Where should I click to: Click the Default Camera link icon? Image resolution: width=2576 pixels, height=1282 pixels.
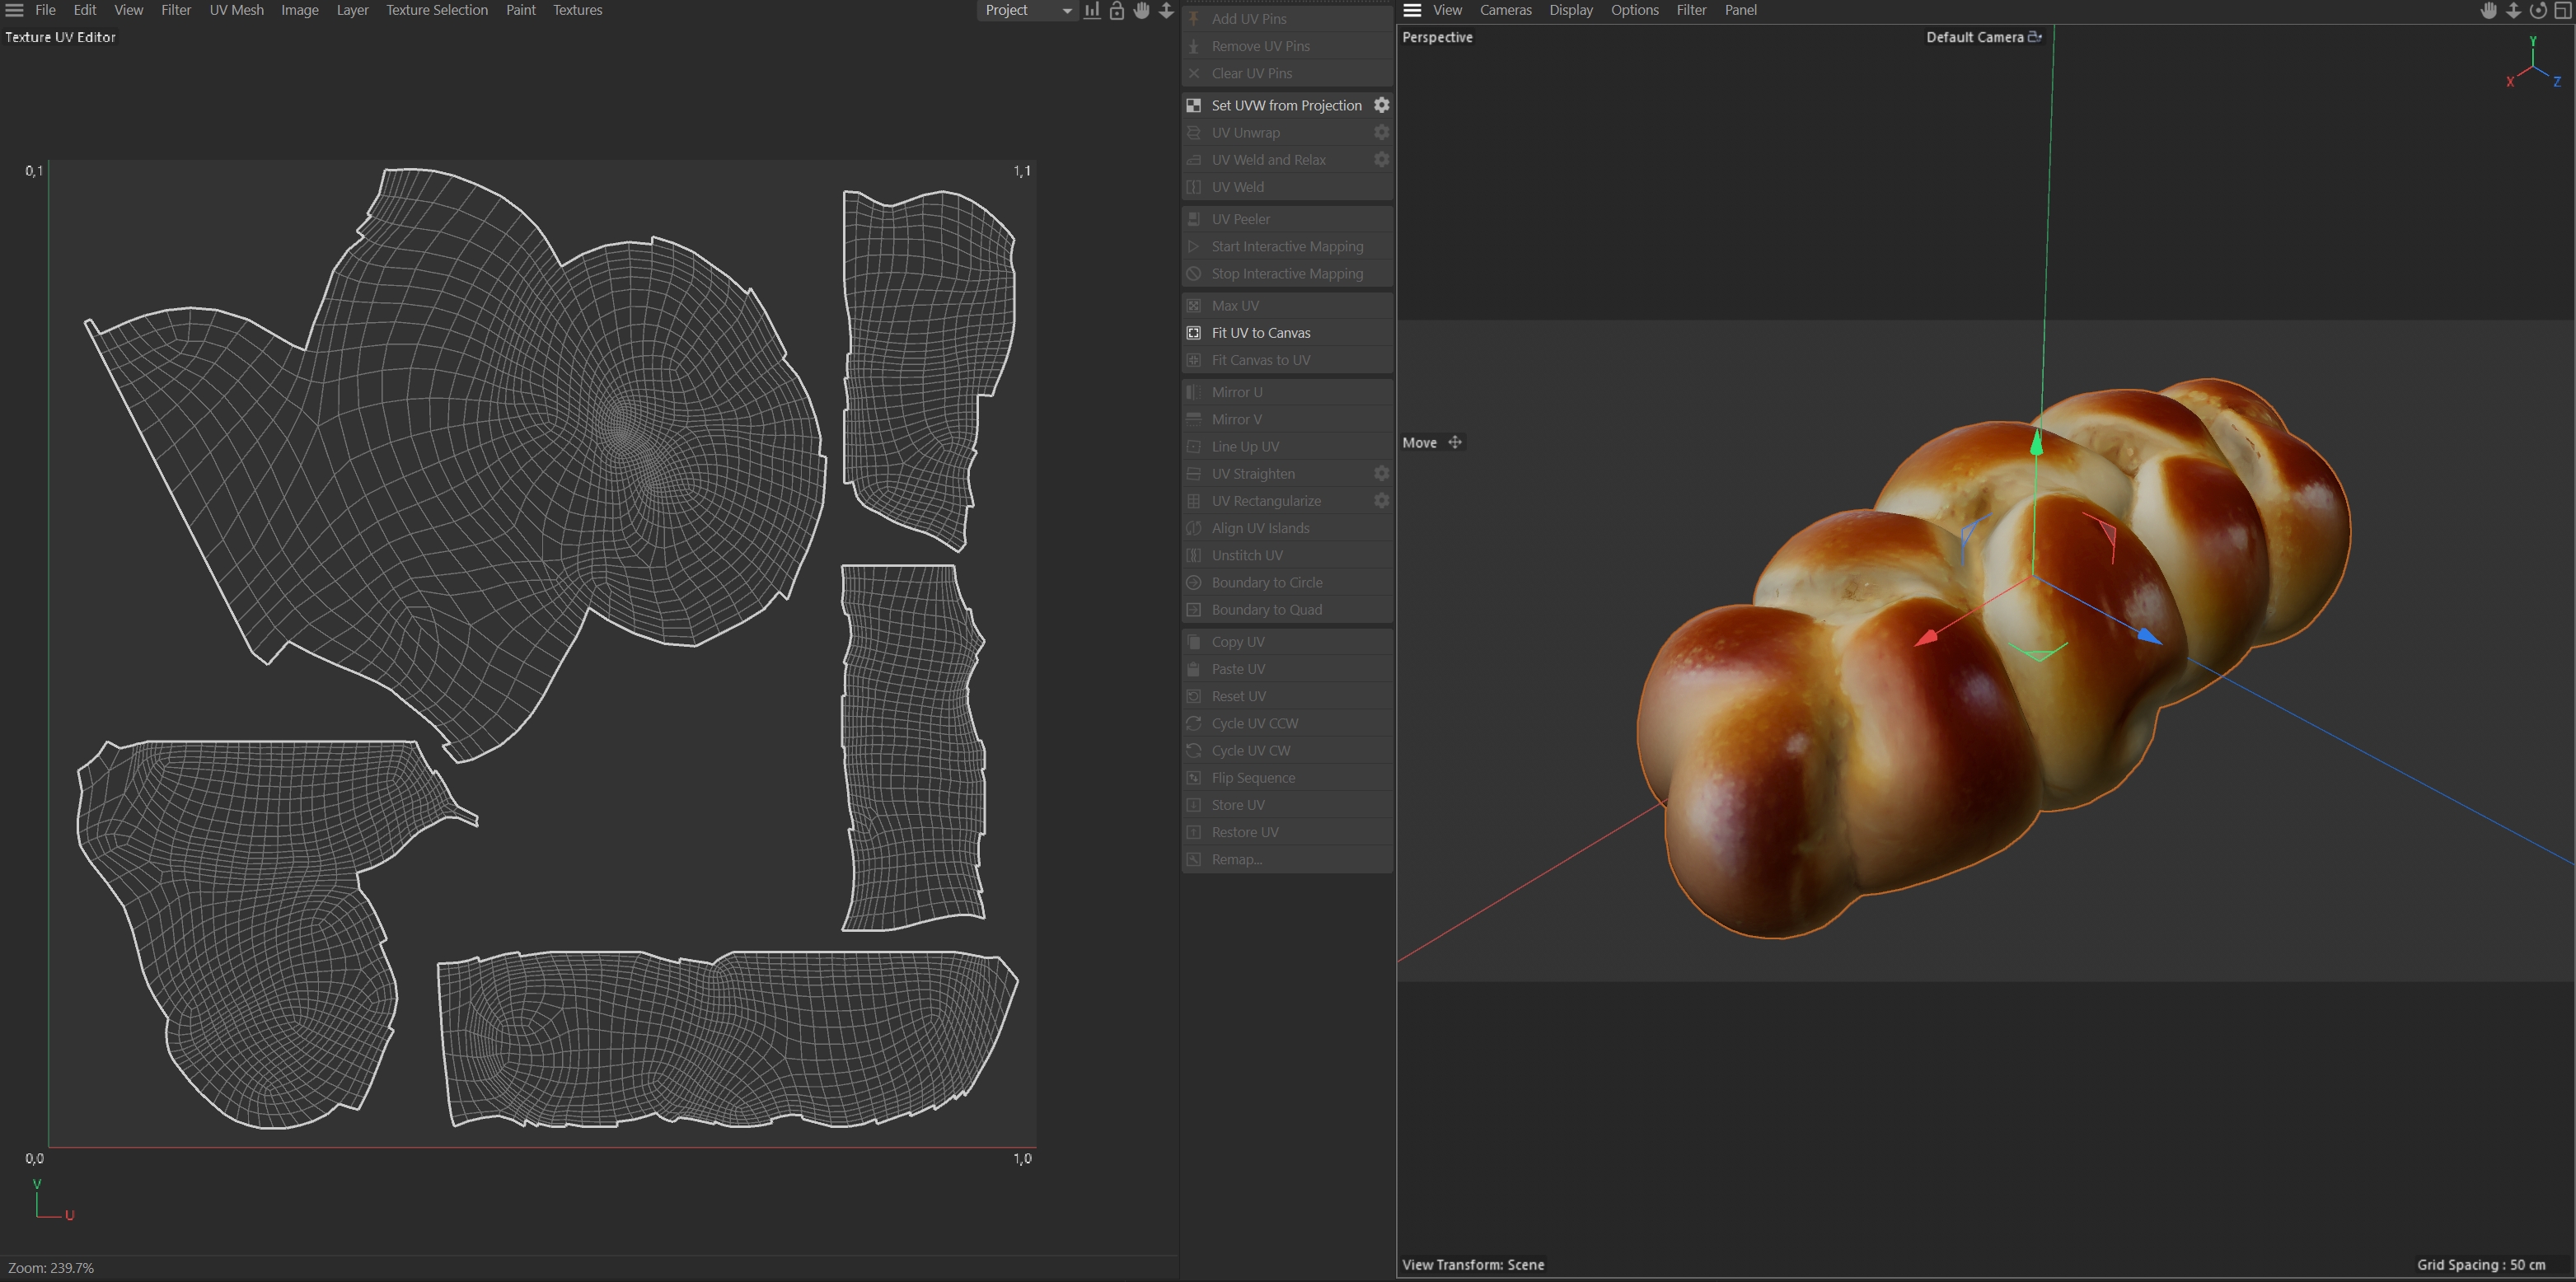point(2034,37)
